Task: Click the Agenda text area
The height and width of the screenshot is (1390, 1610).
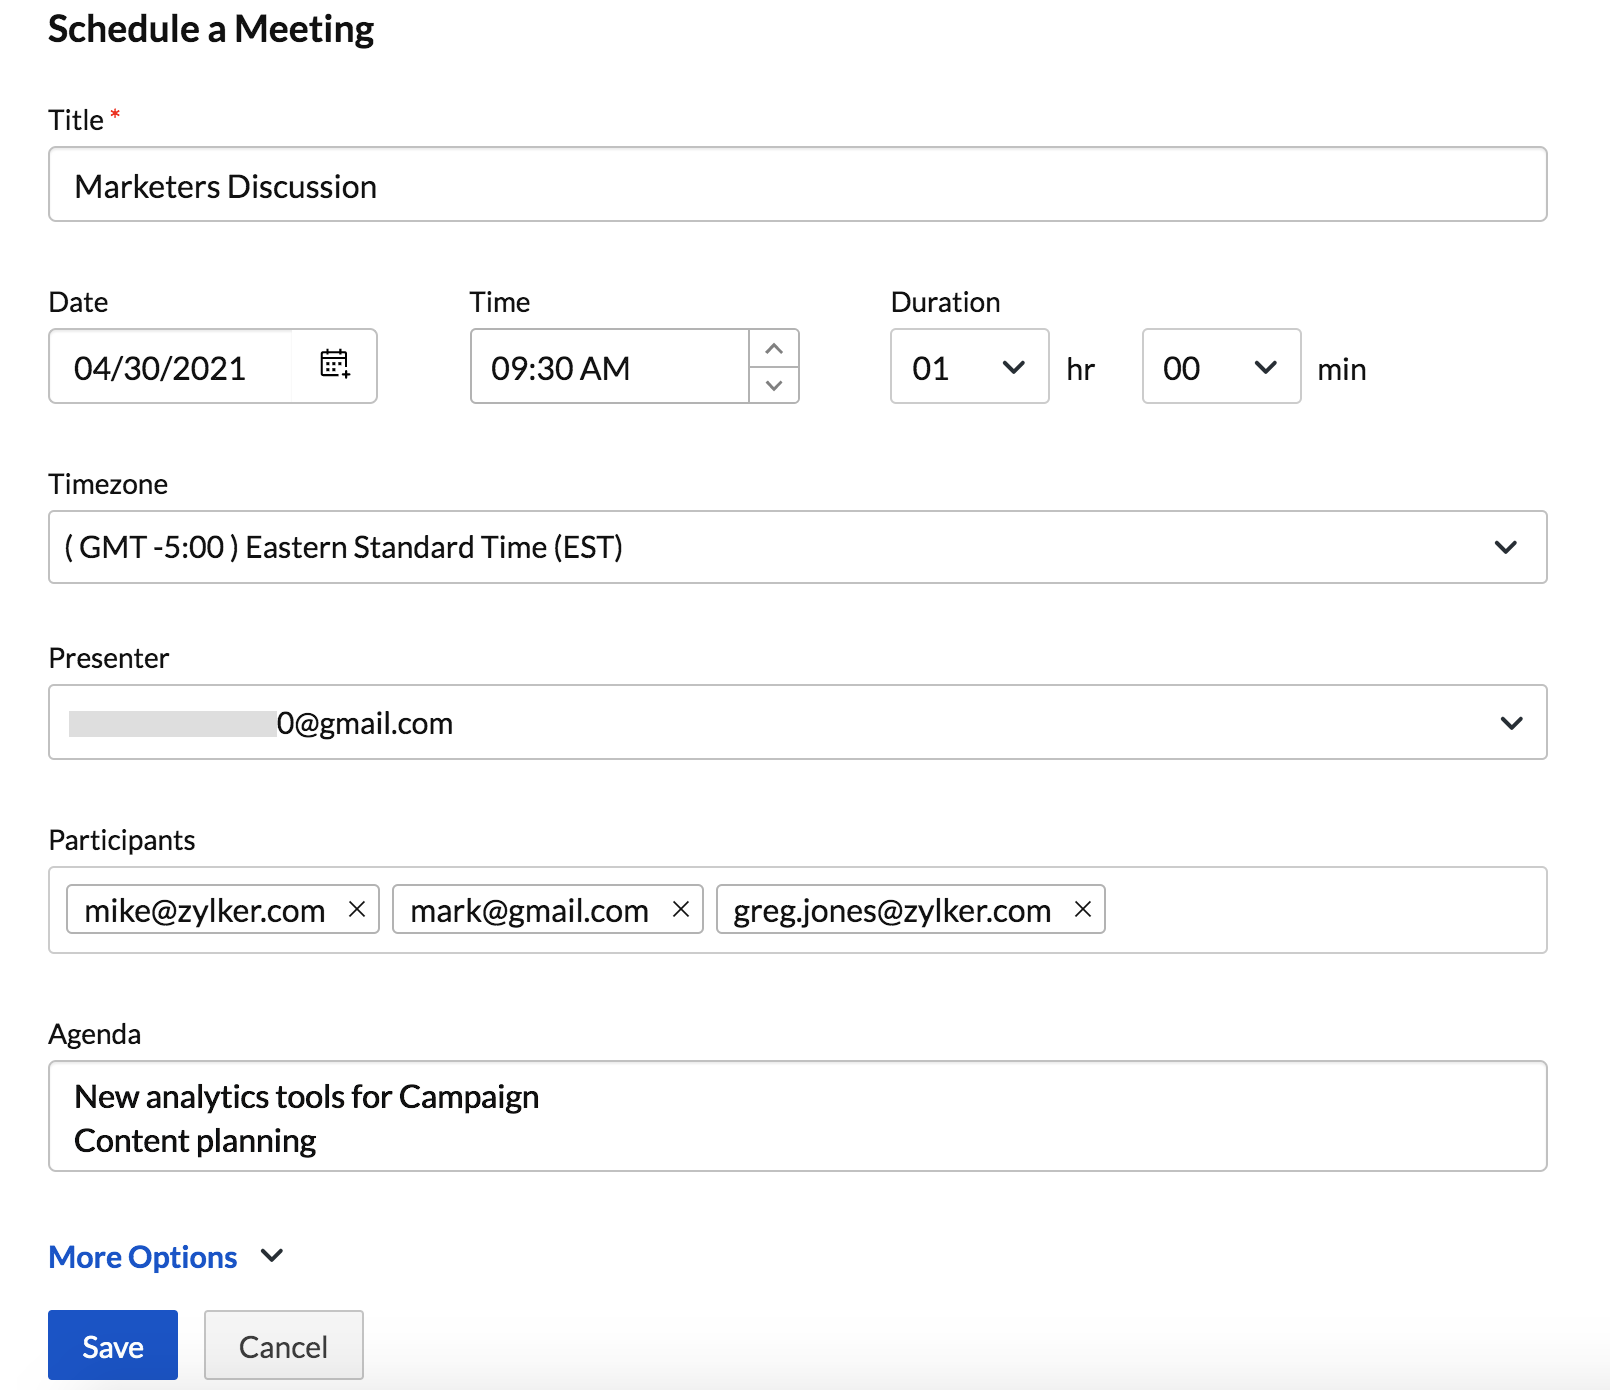Action: click(x=797, y=1116)
